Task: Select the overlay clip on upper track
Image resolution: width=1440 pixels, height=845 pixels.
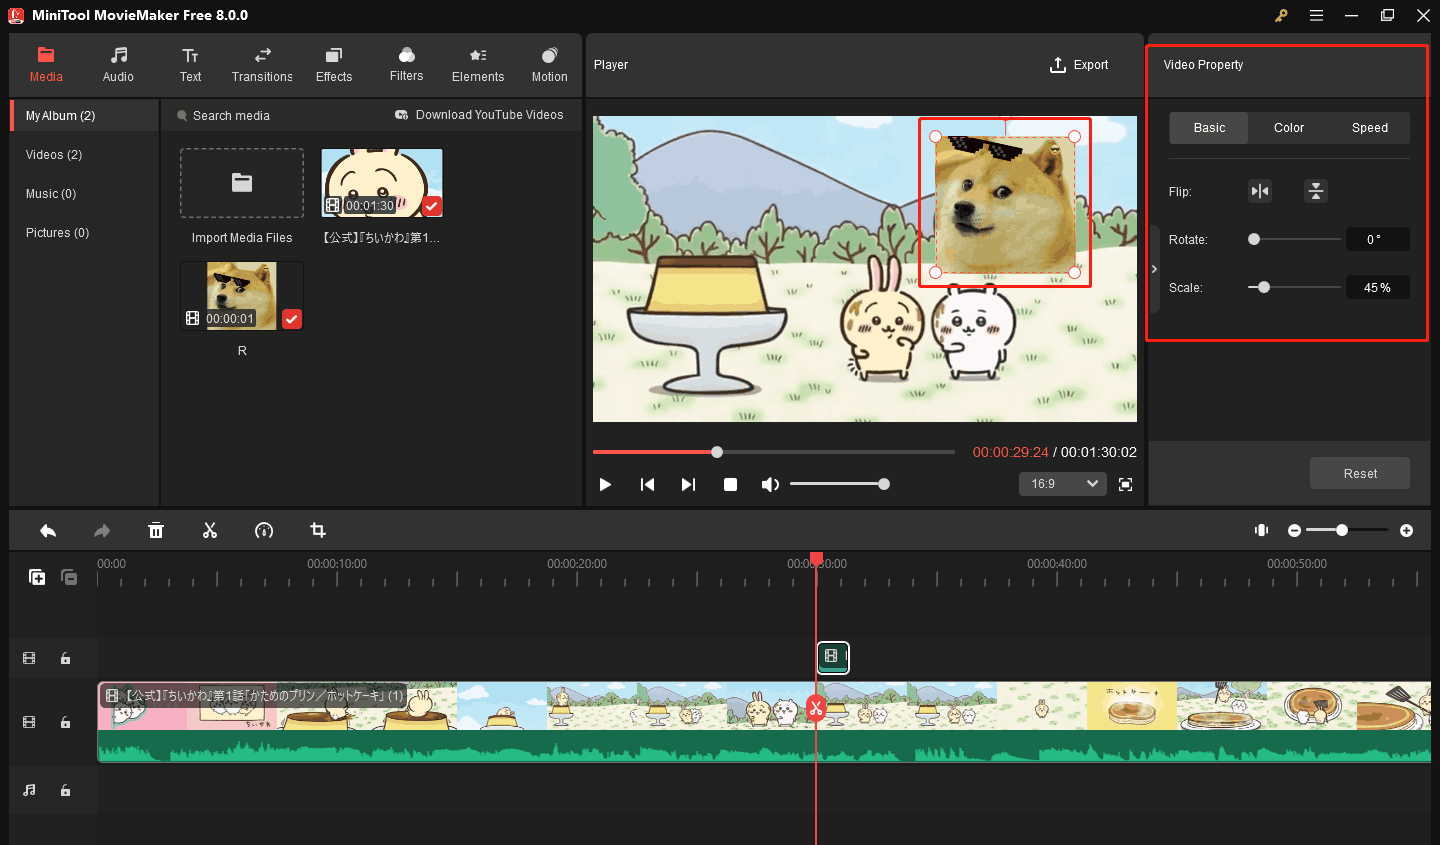Action: click(x=833, y=657)
